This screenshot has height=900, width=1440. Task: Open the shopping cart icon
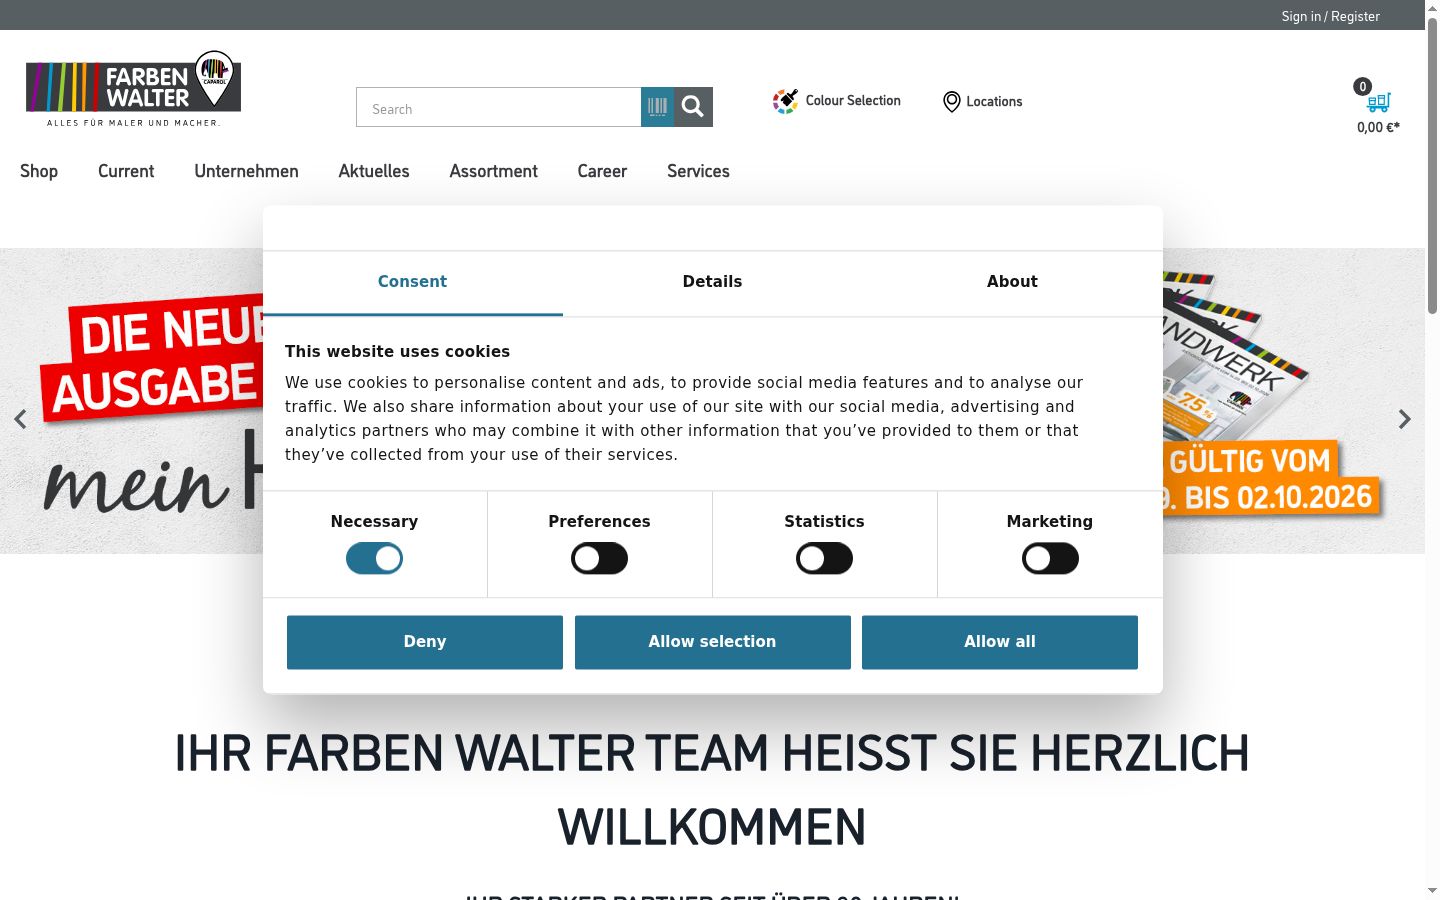tap(1379, 102)
